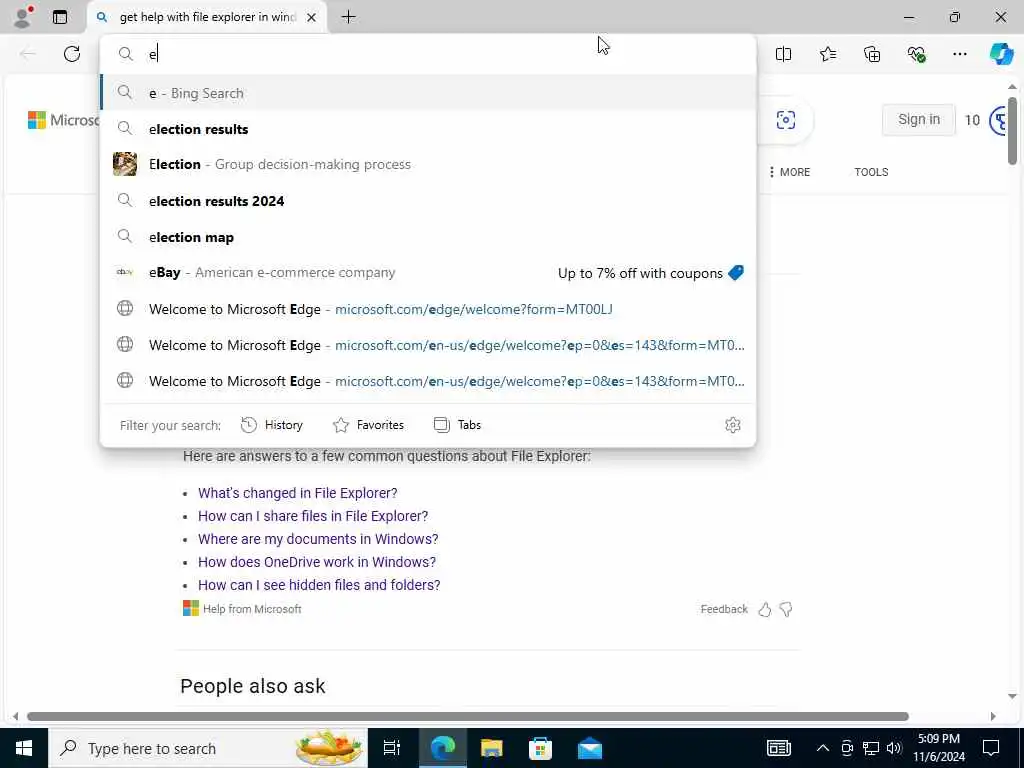Click Microsoft Edge taskbar icon
Viewport: 1024px width, 768px height.
(442, 748)
